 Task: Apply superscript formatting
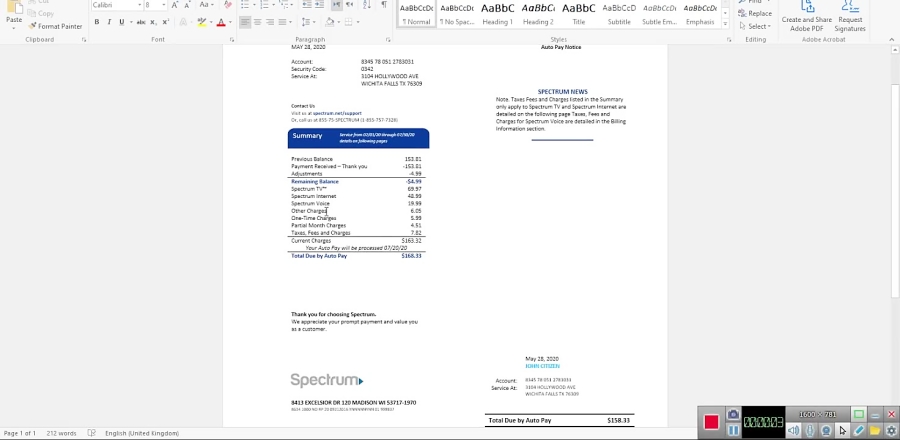tap(165, 22)
